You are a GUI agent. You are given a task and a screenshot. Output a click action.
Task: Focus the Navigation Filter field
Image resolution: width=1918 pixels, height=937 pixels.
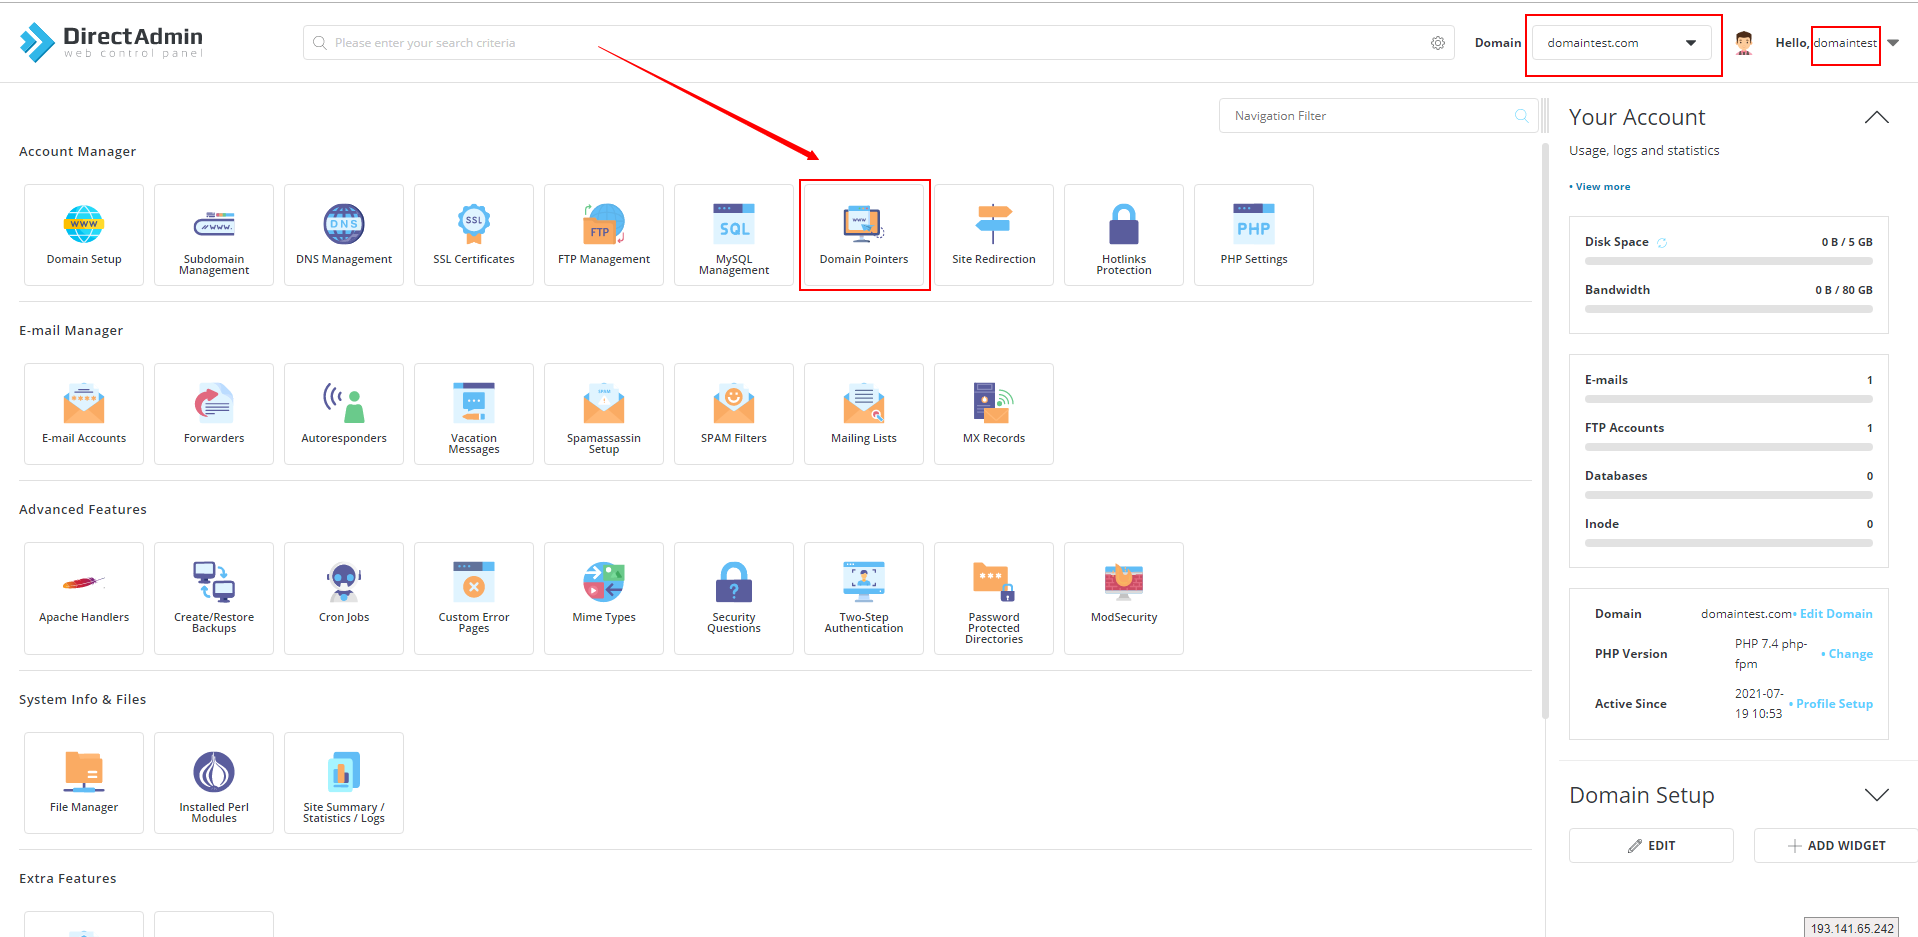pyautogui.click(x=1378, y=116)
